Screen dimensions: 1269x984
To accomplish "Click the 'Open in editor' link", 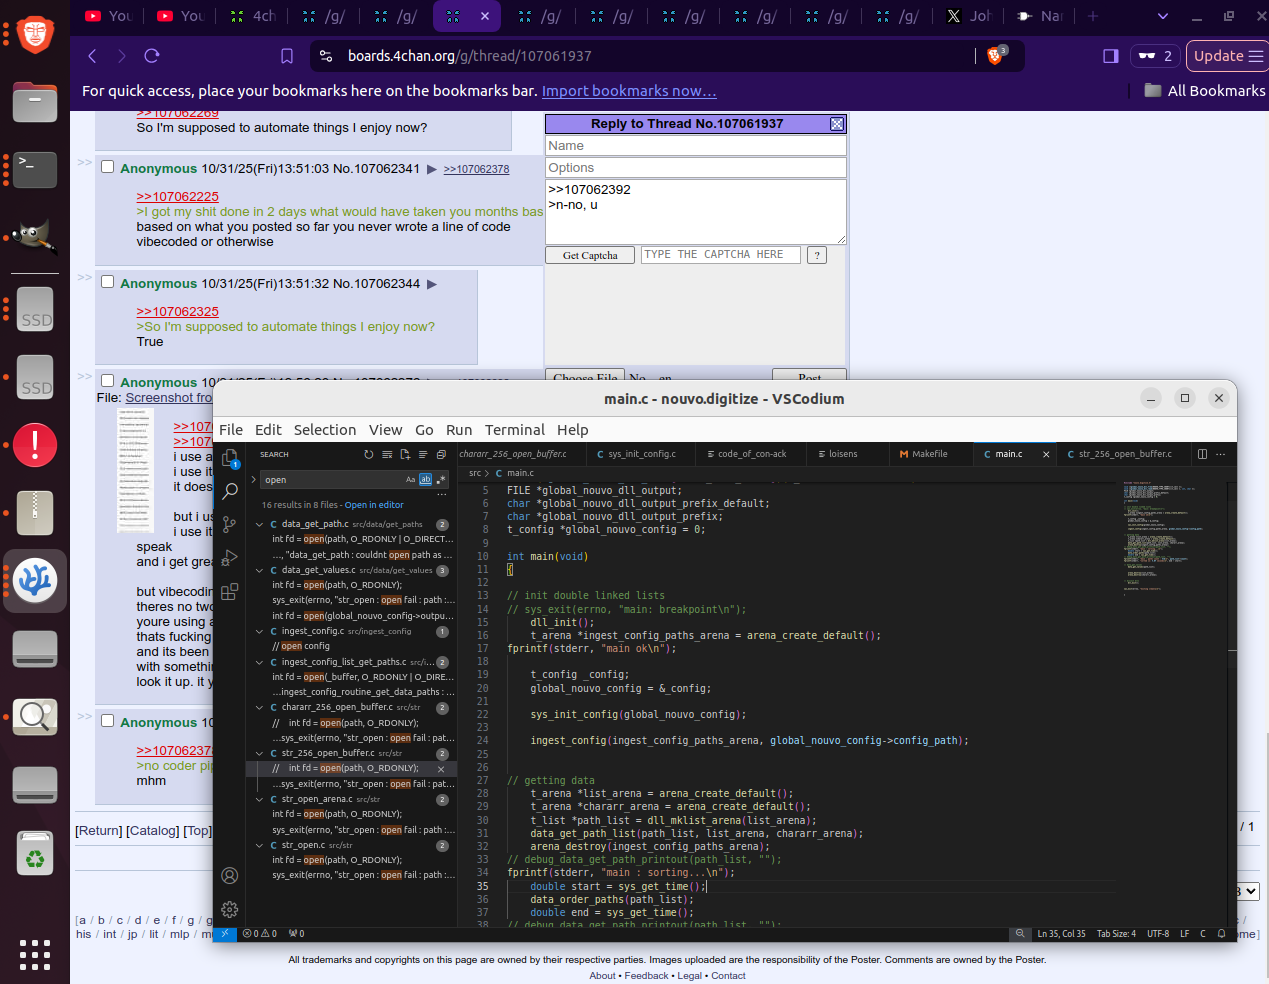I will 374,505.
